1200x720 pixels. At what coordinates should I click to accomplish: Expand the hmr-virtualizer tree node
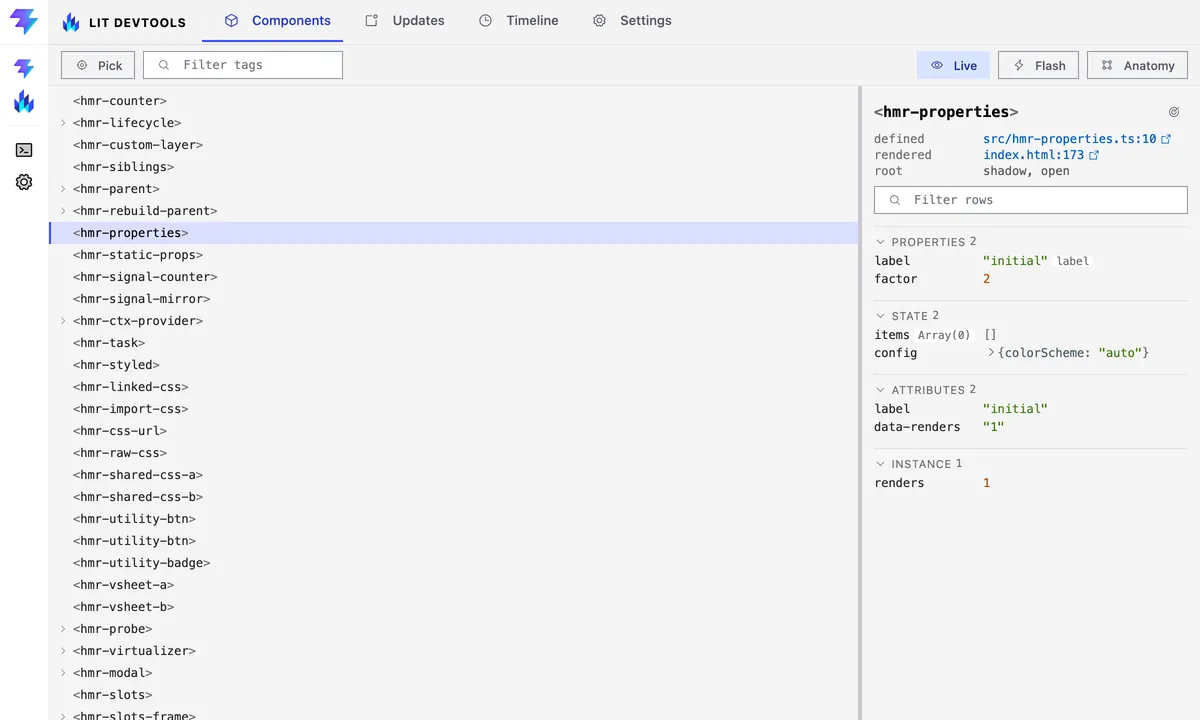tap(63, 651)
